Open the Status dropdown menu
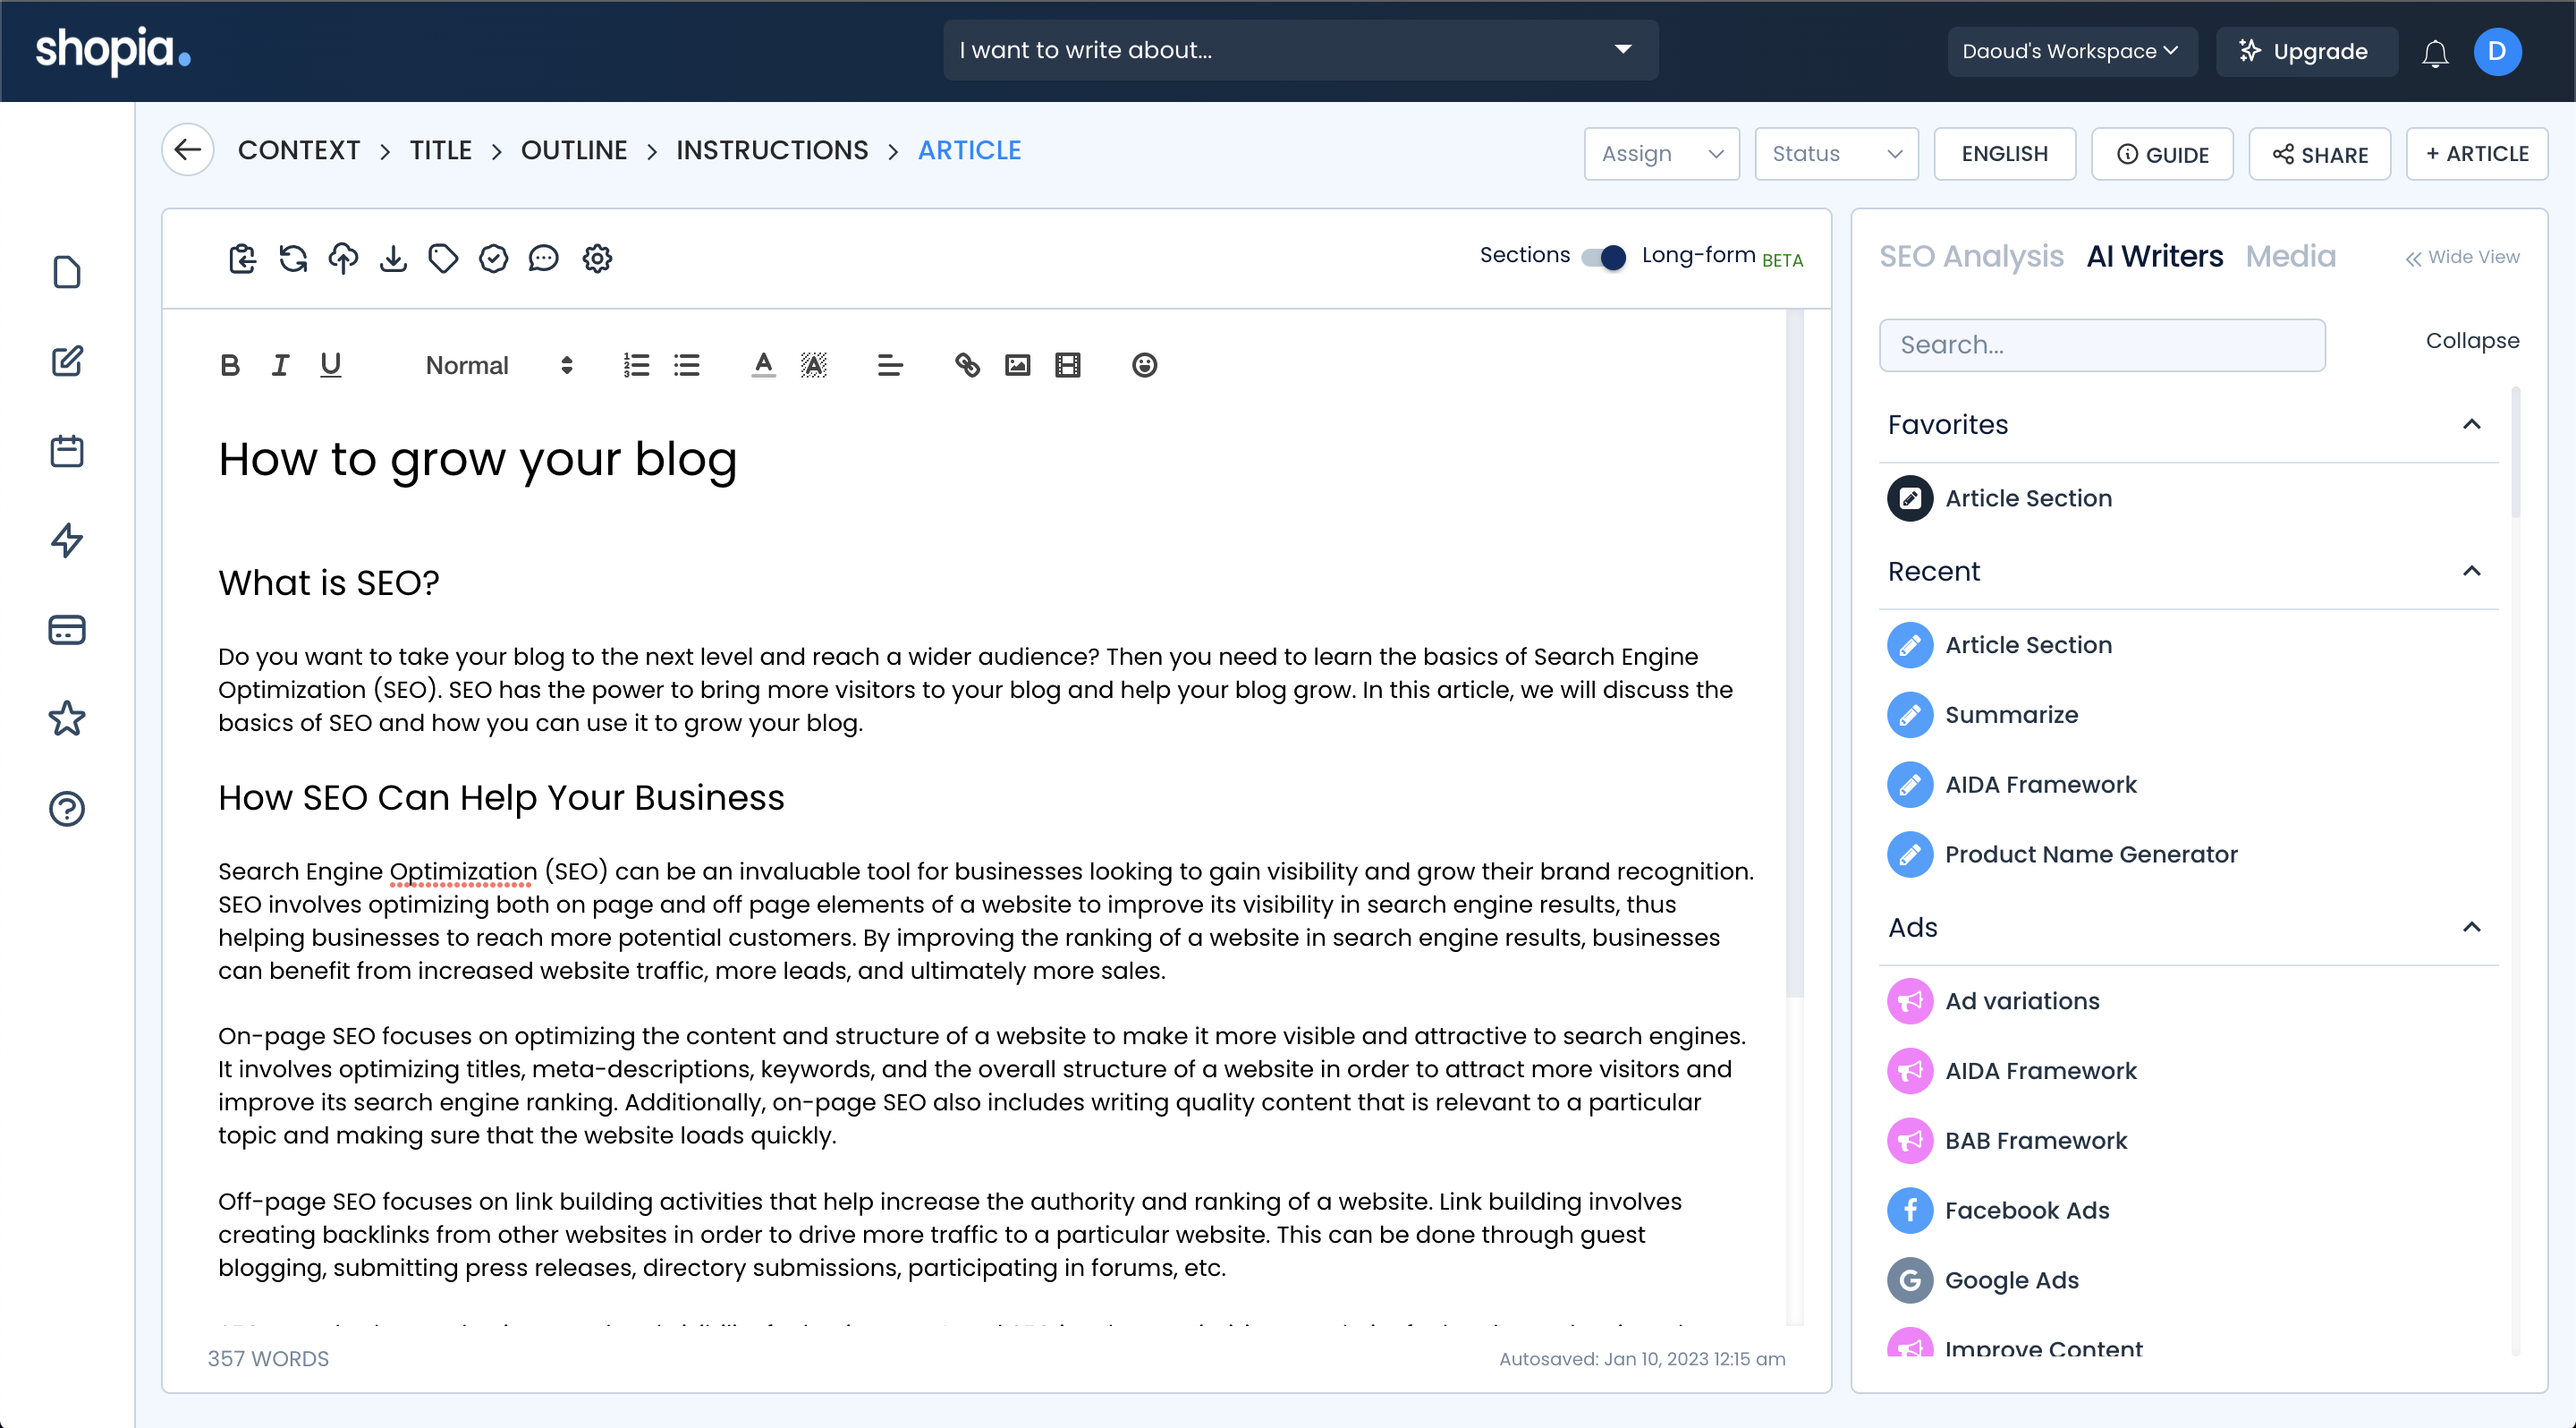The height and width of the screenshot is (1428, 2576). point(1835,153)
